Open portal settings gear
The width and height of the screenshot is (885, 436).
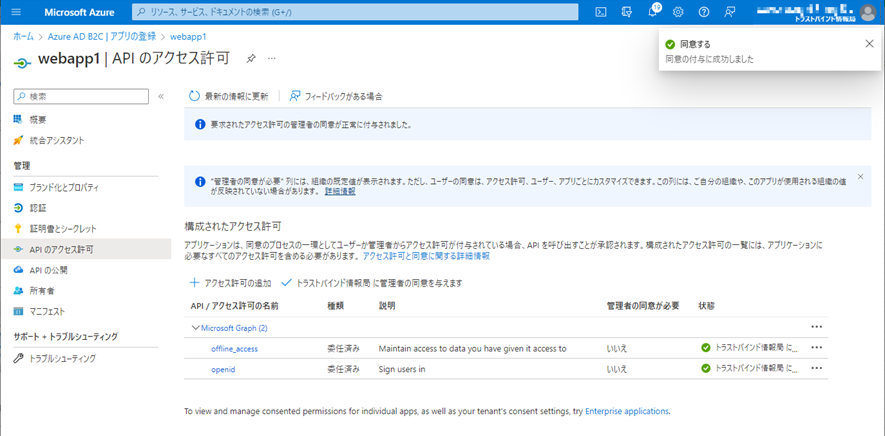[x=679, y=12]
